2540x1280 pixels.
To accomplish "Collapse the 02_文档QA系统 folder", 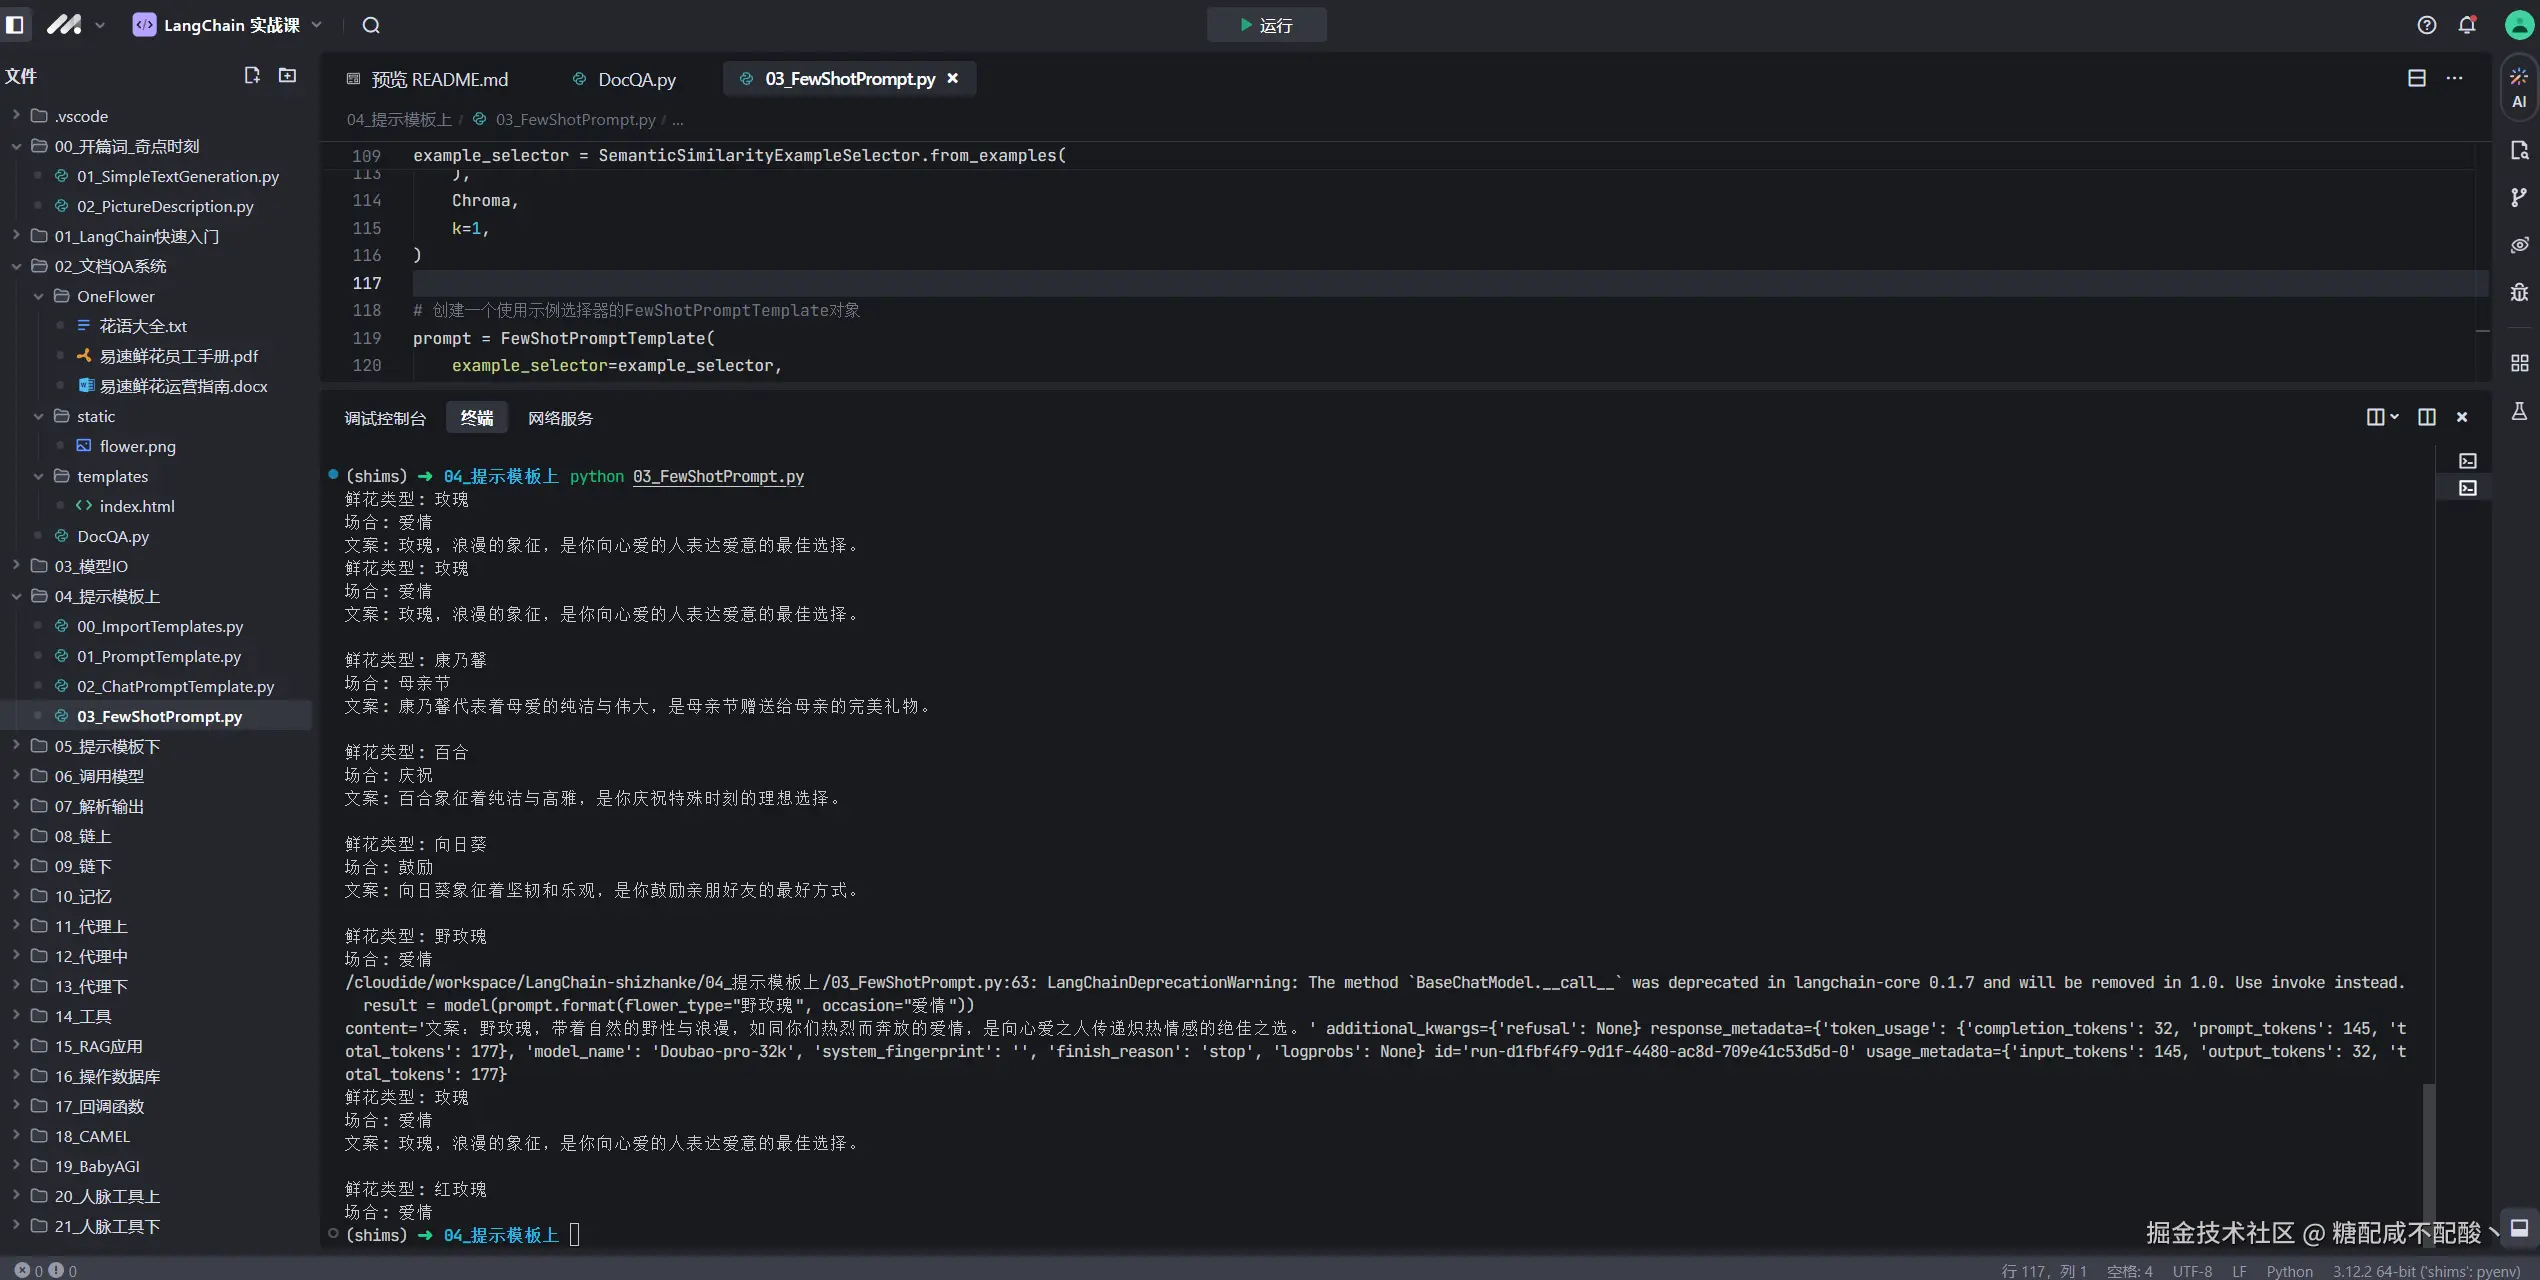I will 110,266.
